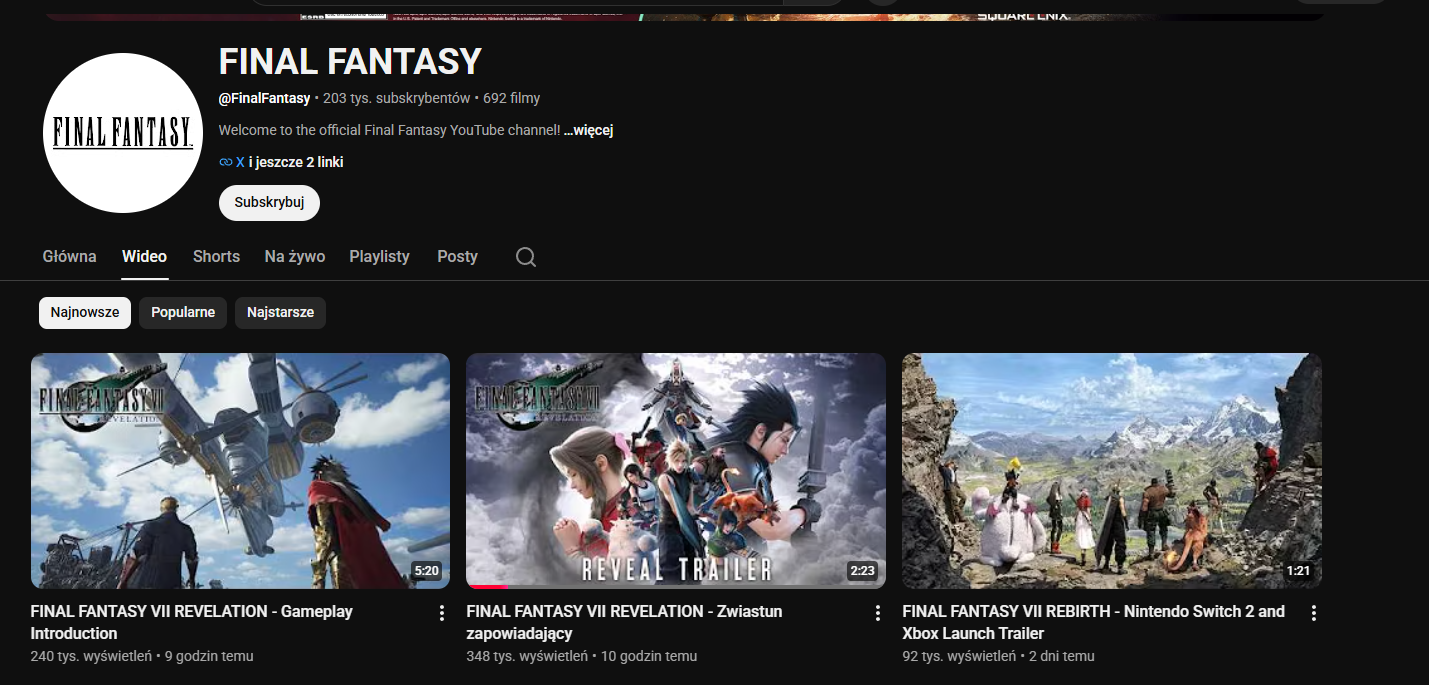The width and height of the screenshot is (1429, 685).
Task: Open 'i jeszcze 2 linki' links
Action: tap(296, 162)
